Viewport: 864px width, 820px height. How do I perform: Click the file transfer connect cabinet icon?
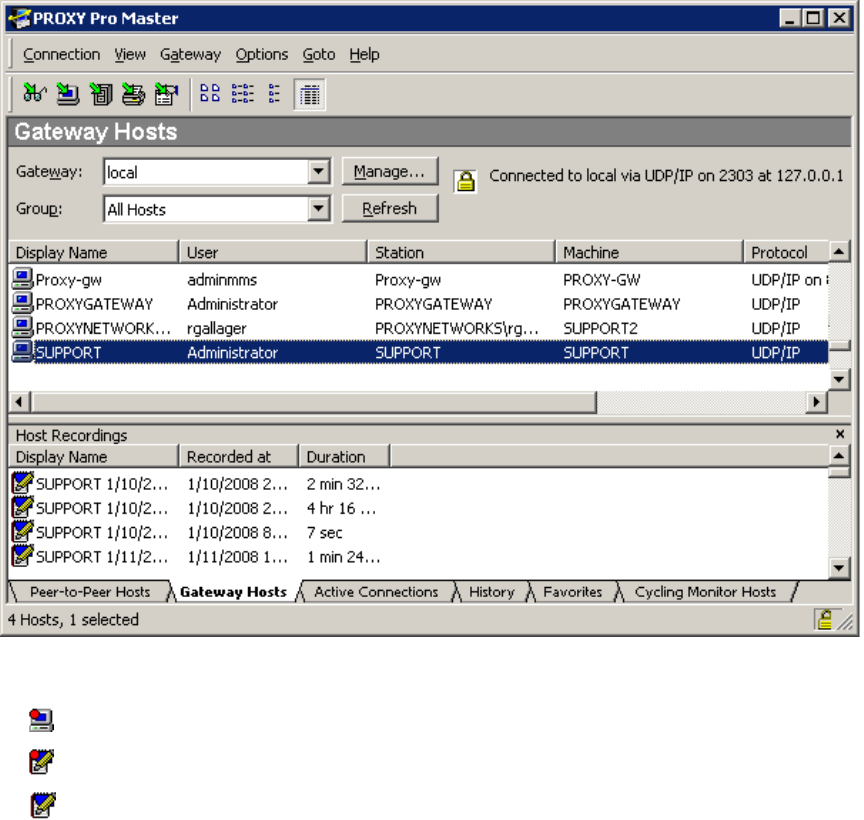[101, 94]
